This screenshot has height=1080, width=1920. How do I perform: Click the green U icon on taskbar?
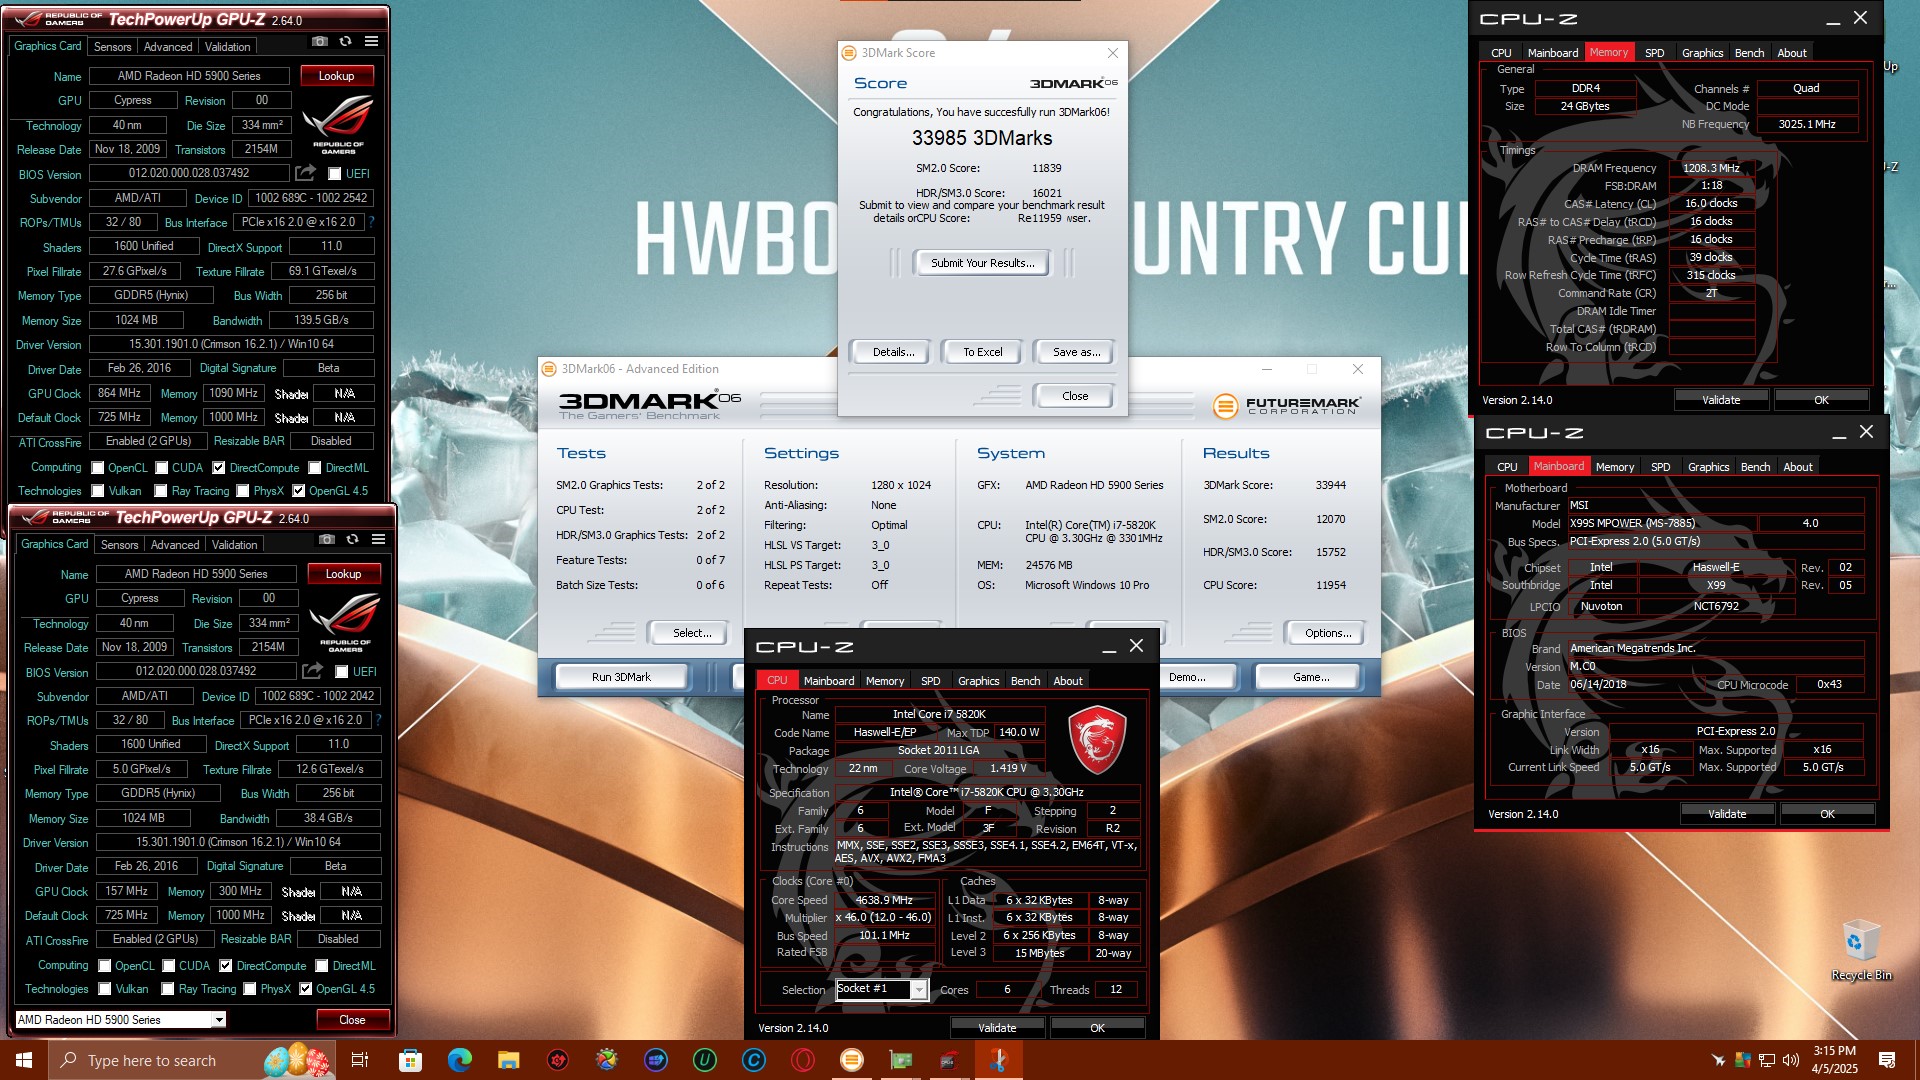coord(704,1060)
